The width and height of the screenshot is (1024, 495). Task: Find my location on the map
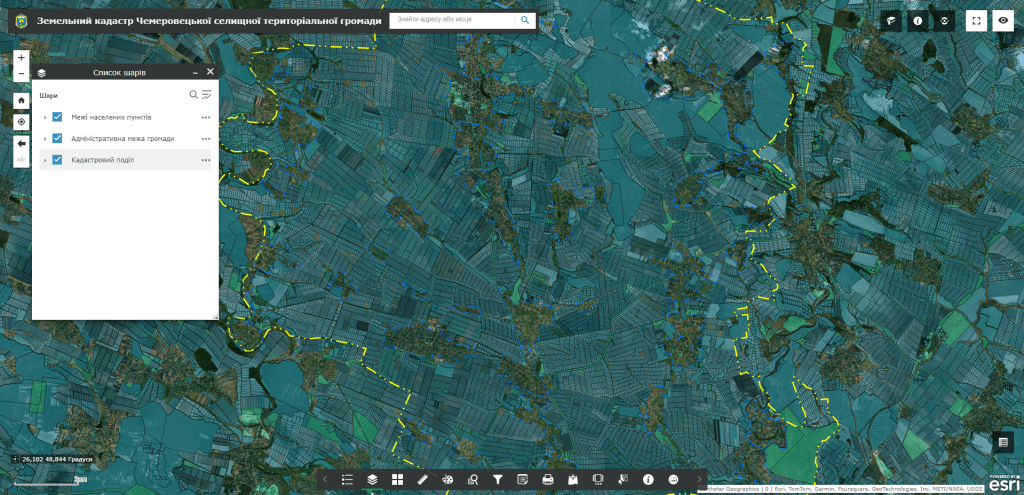point(22,121)
